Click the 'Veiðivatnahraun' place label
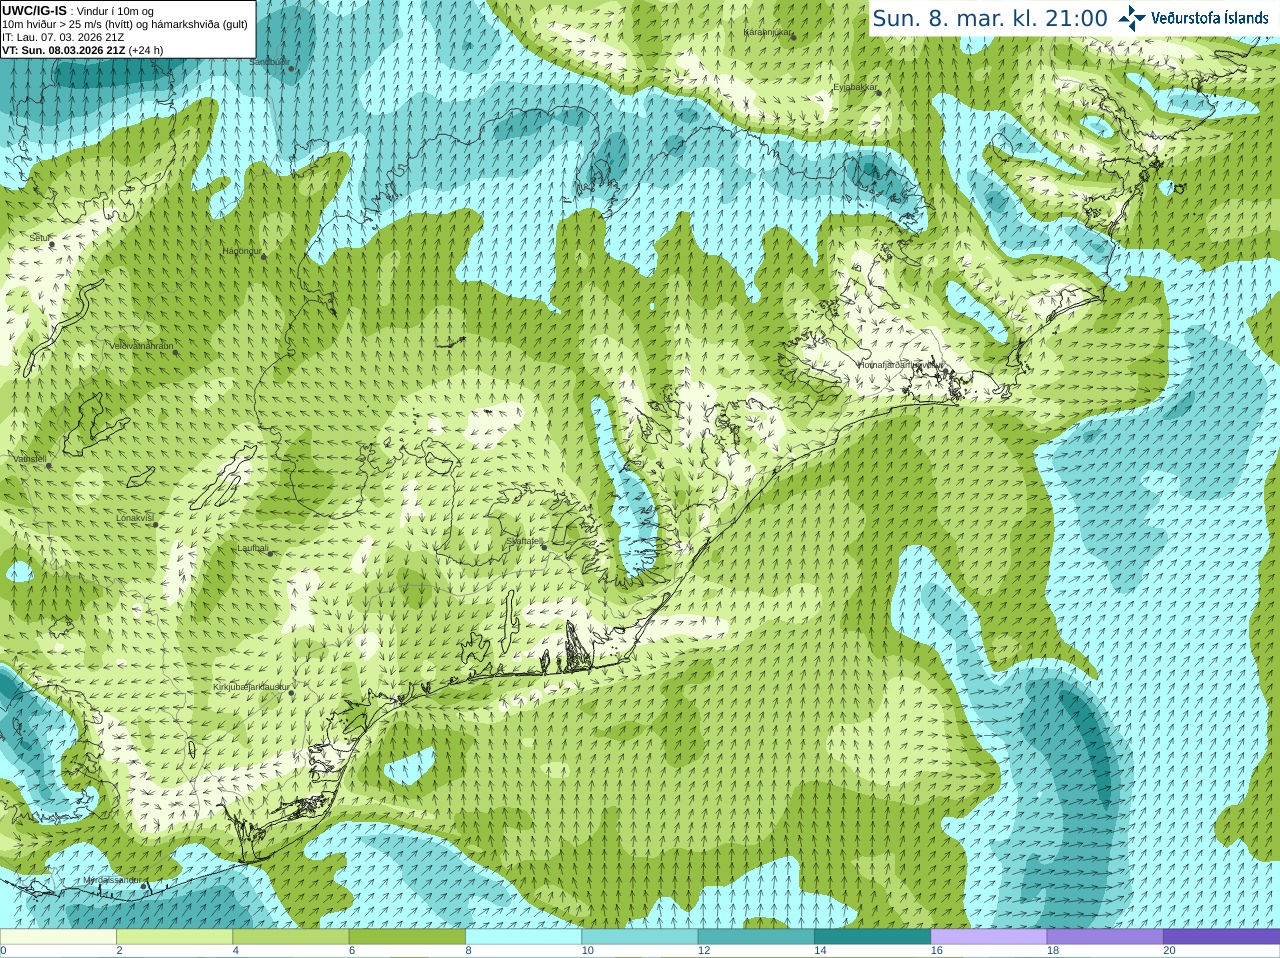 (x=141, y=346)
